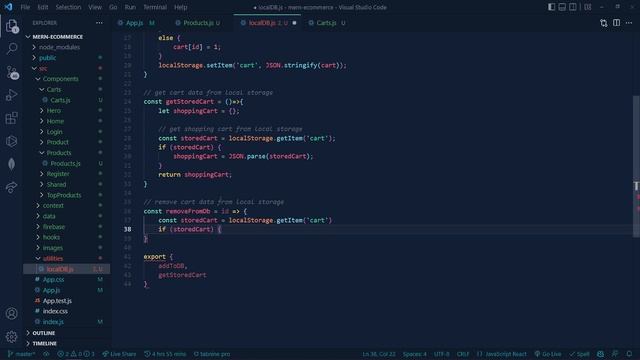Open the Search view in the activity bar
This screenshot has height=360, width=640.
coord(12,49)
